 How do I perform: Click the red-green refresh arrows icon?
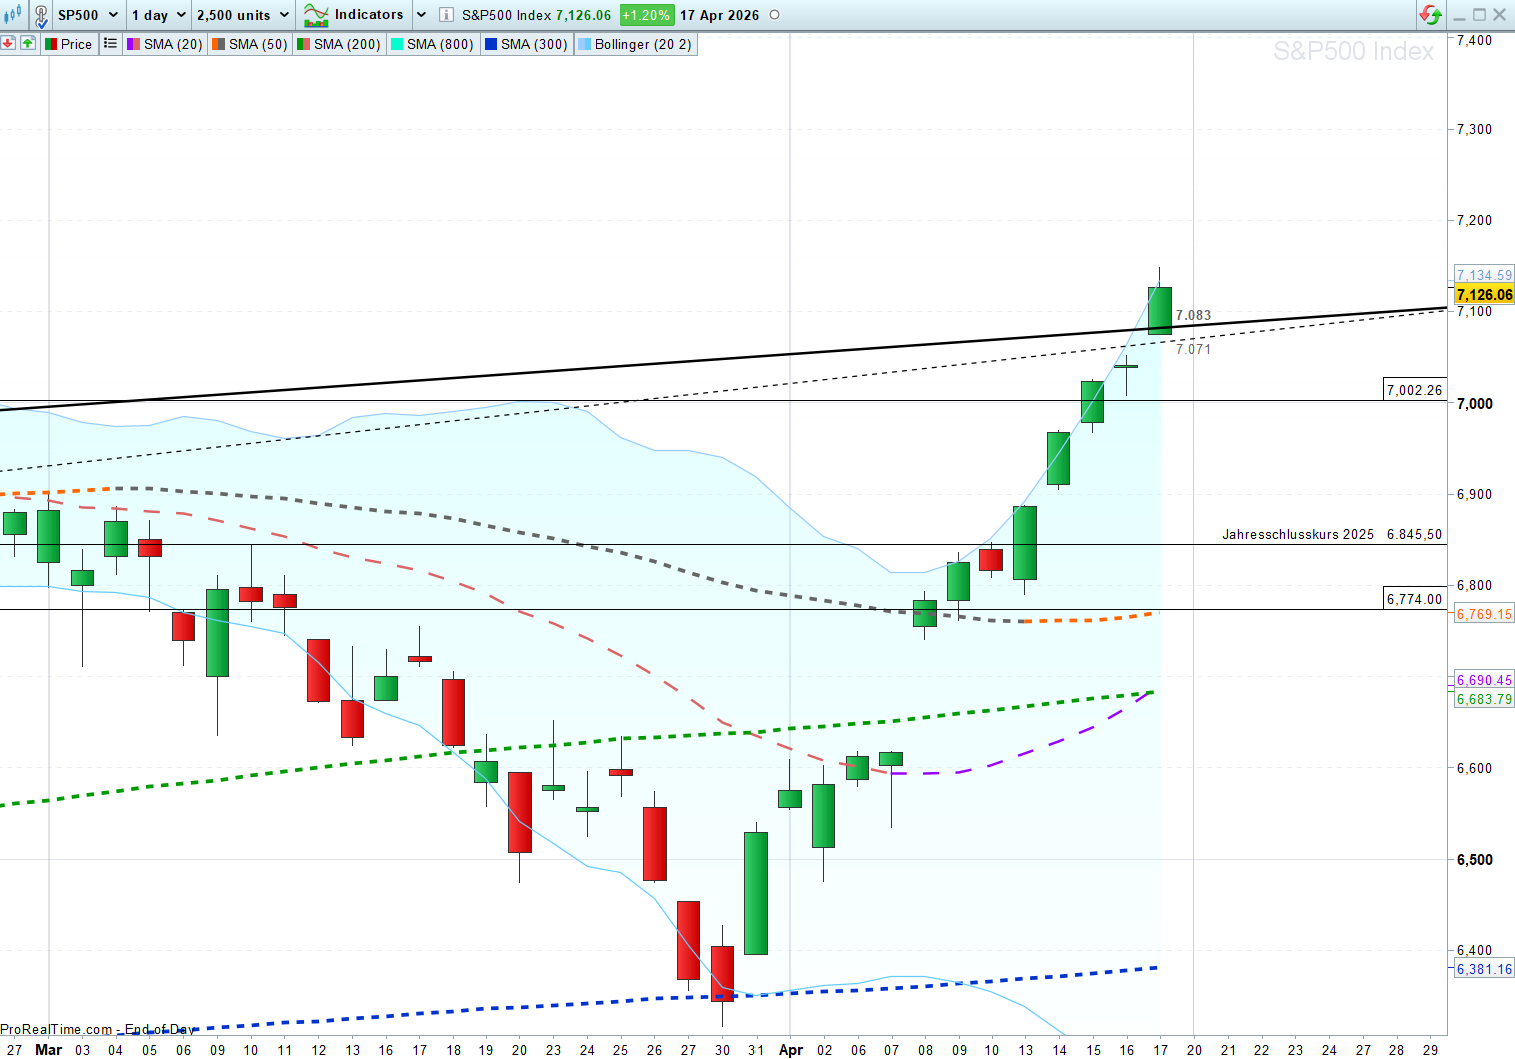(x=1430, y=15)
